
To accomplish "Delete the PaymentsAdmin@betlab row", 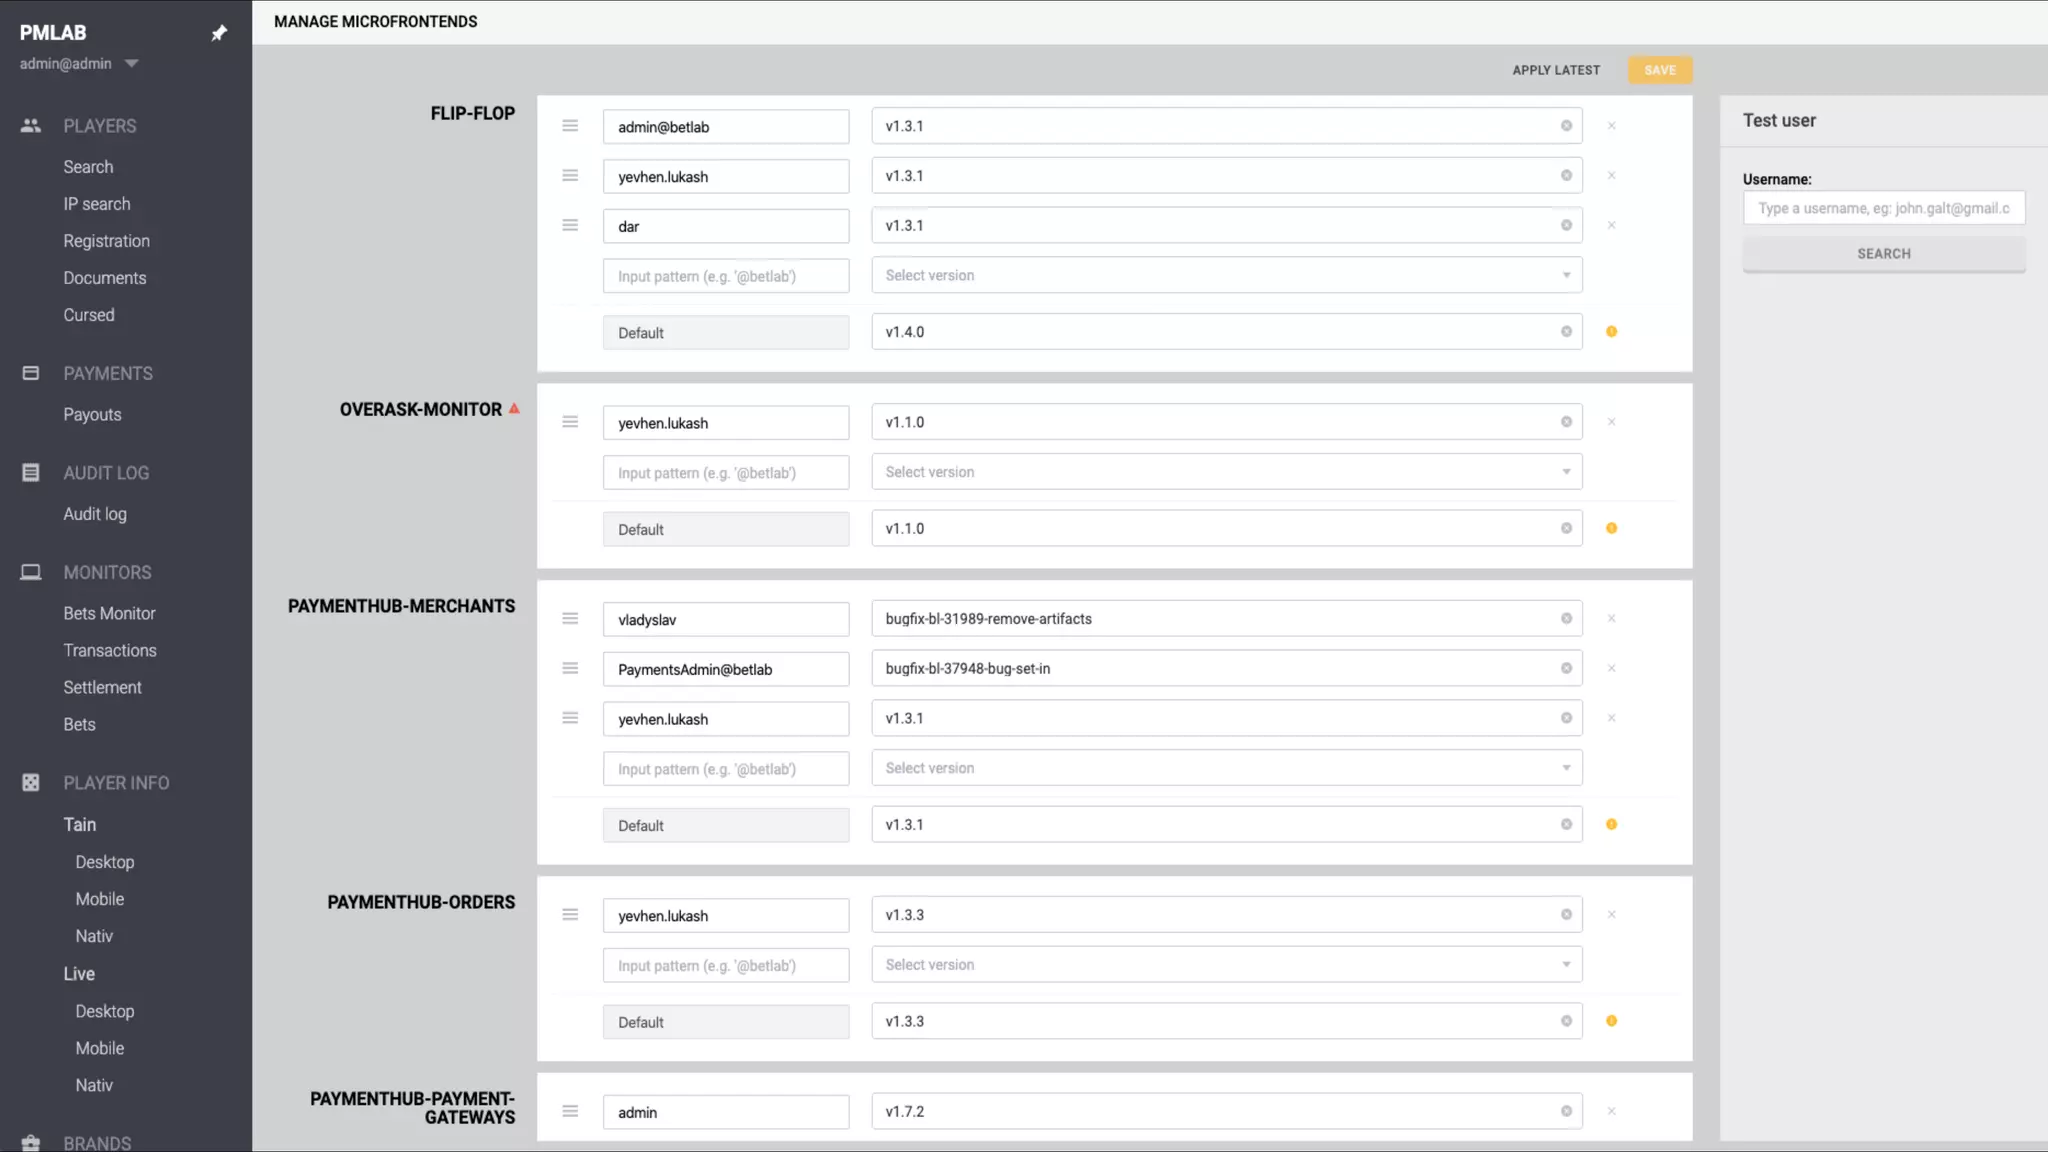I will point(1611,668).
